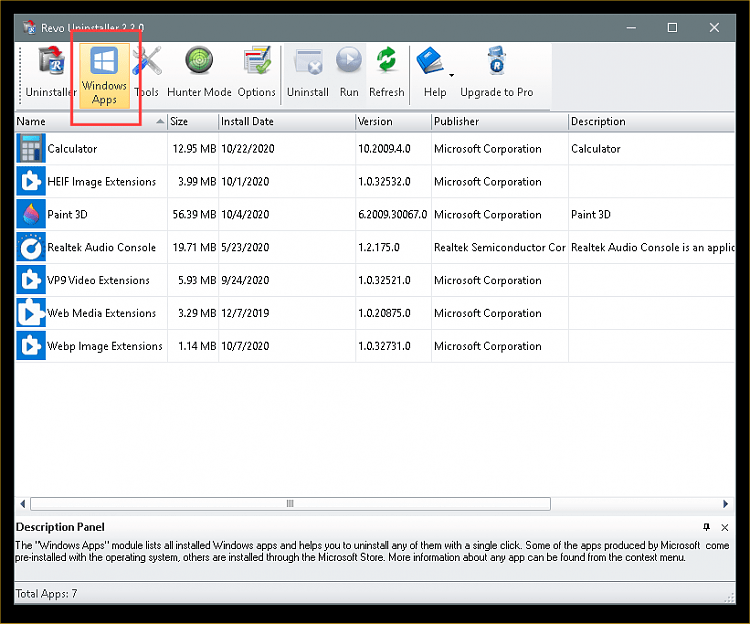Click the horizontal scrollbar thumb
Image resolution: width=750 pixels, height=624 pixels.
[x=290, y=504]
